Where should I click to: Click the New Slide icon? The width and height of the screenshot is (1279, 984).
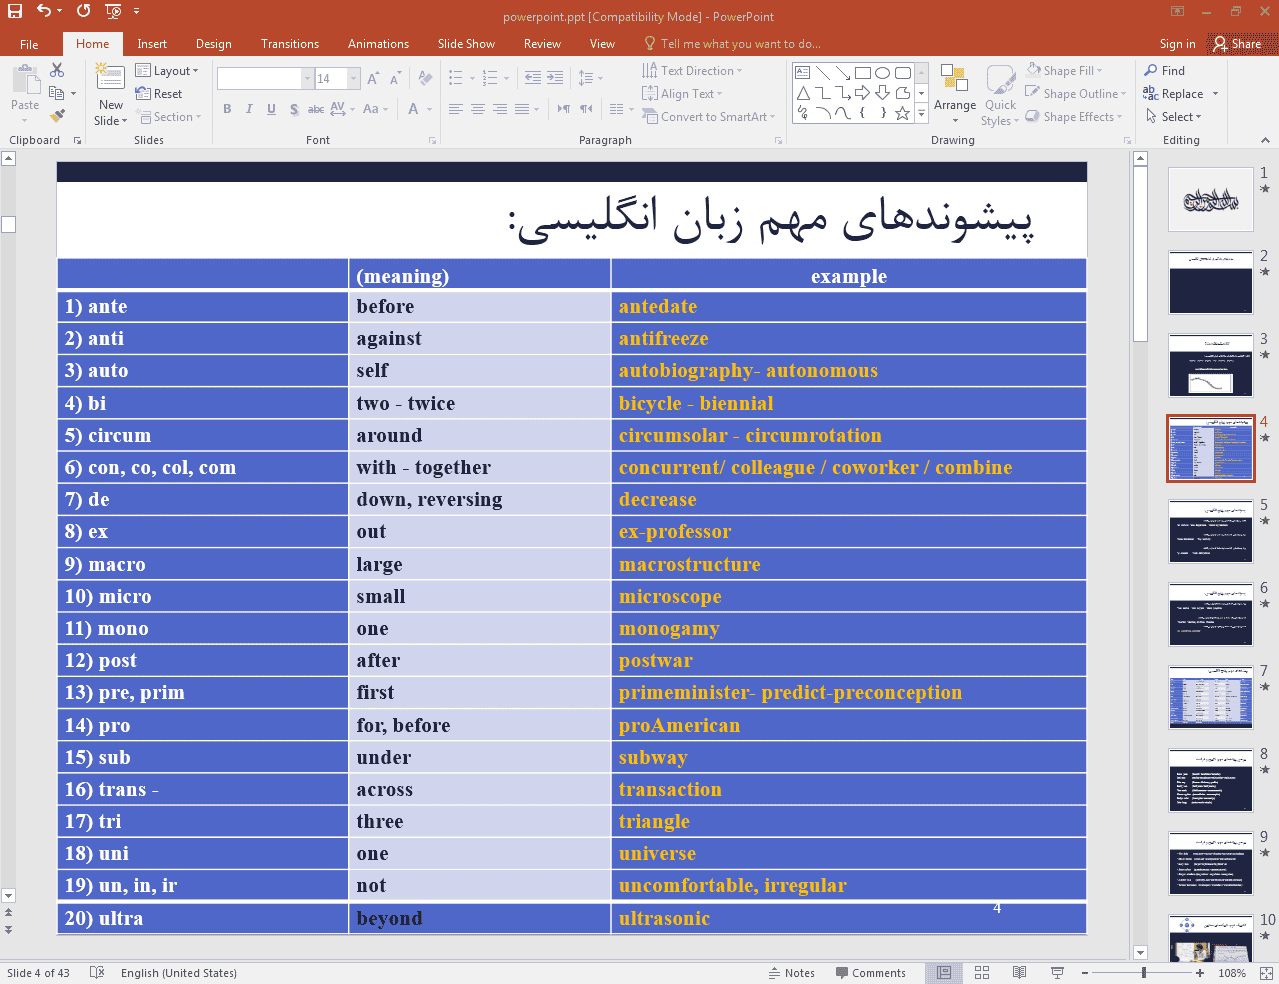pyautogui.click(x=110, y=78)
